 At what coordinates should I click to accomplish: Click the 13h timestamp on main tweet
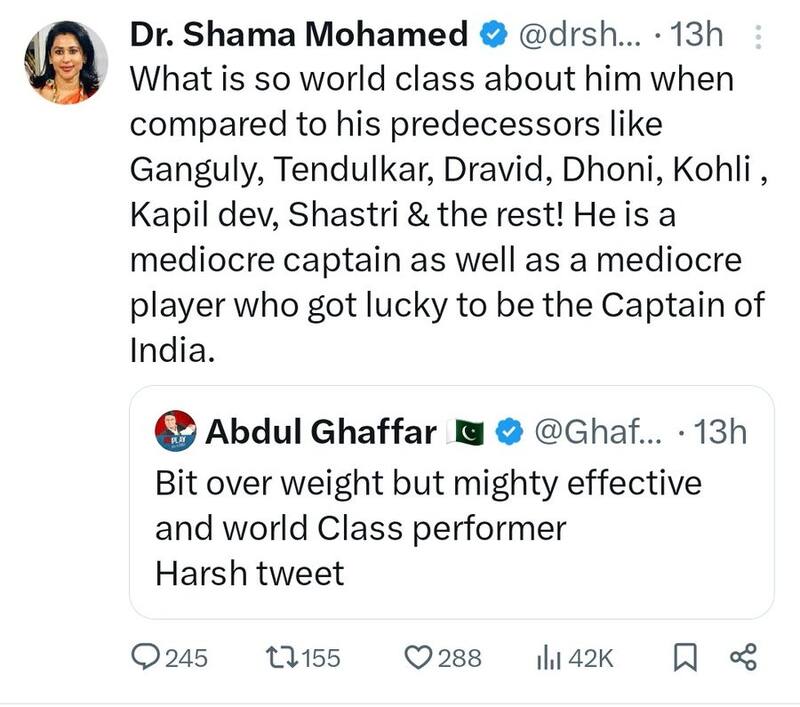[x=698, y=35]
